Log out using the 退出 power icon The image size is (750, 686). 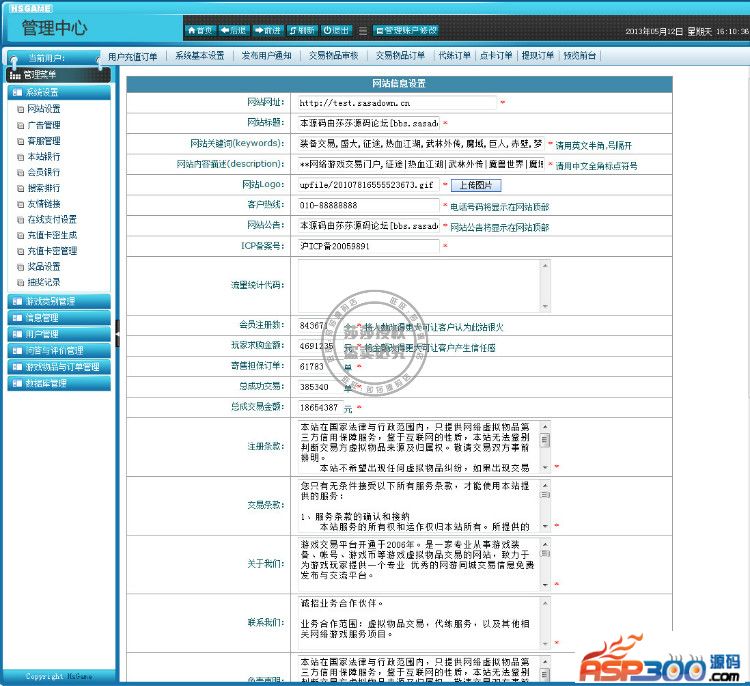(x=336, y=30)
